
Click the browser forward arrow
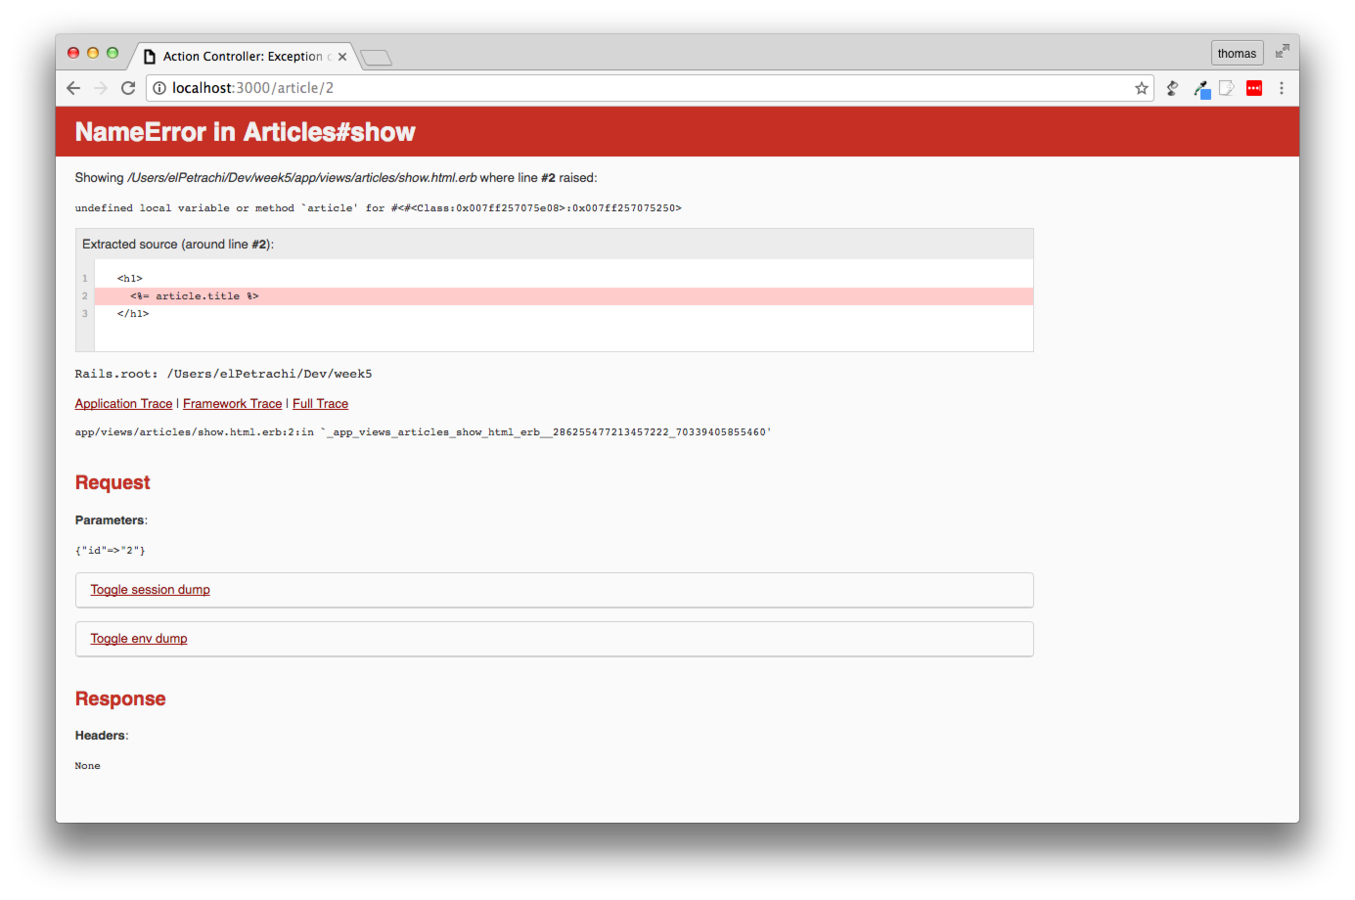pyautogui.click(x=100, y=88)
